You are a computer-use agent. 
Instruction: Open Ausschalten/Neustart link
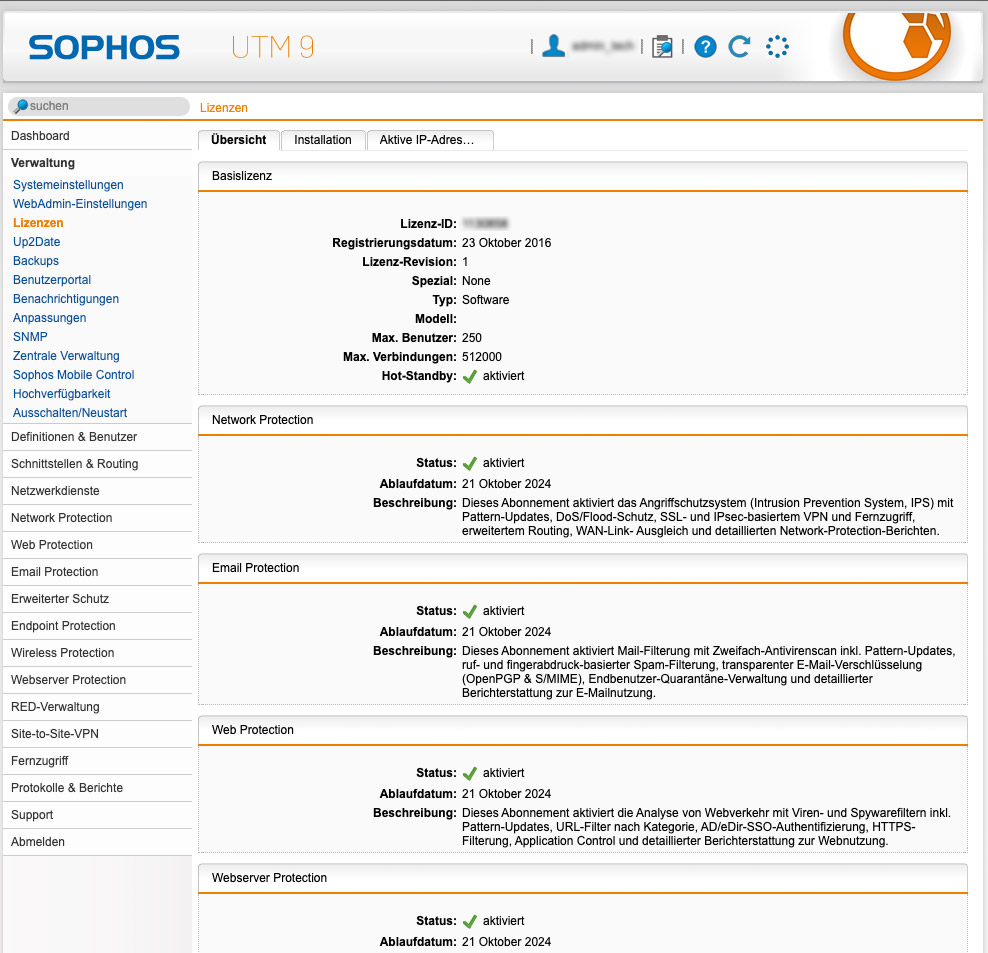(x=70, y=412)
